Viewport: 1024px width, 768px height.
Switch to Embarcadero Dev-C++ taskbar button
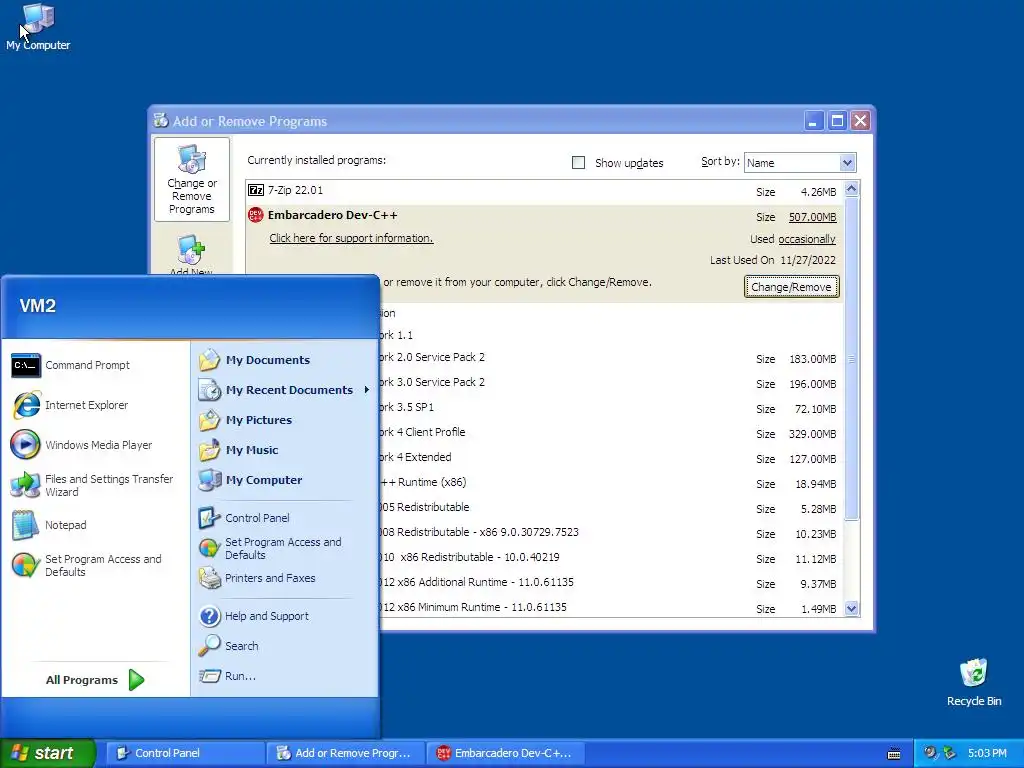[505, 753]
